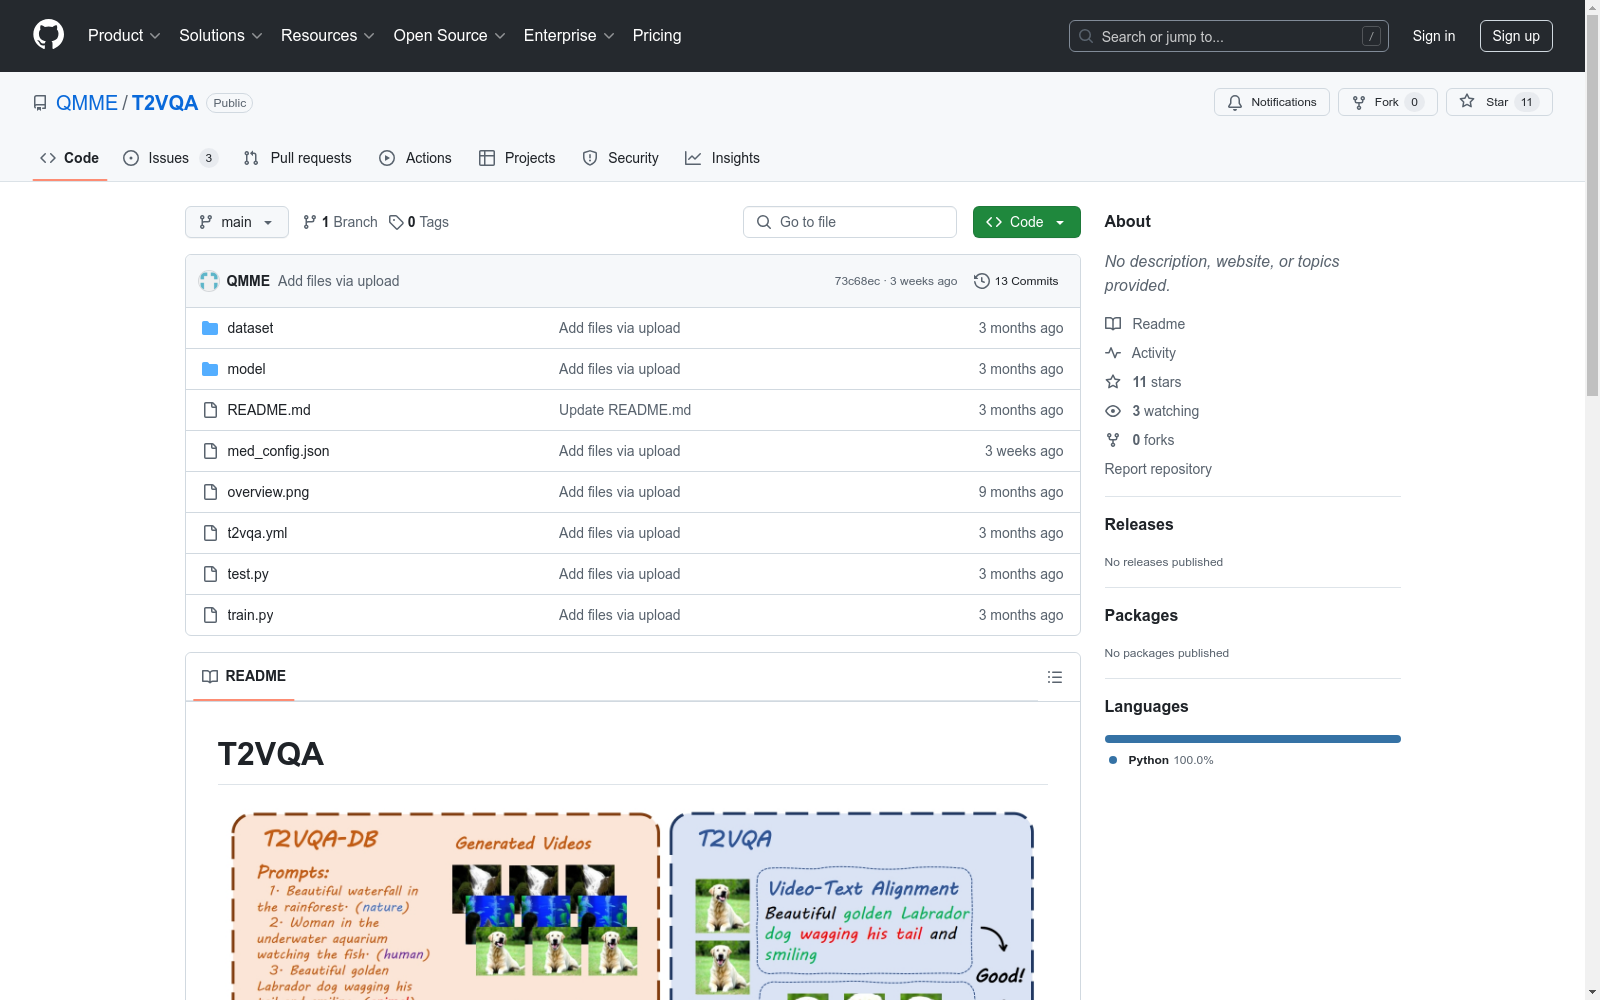Click the book icon next to Readme
The image size is (1600, 1000).
pyautogui.click(x=1113, y=324)
